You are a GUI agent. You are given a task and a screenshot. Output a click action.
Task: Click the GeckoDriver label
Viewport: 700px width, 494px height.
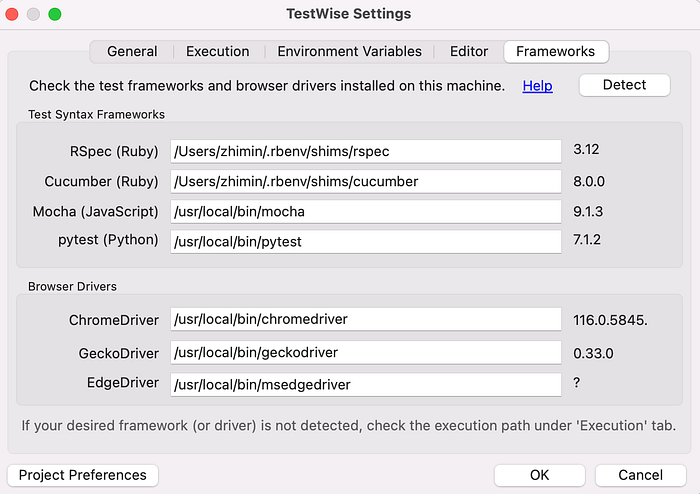click(119, 353)
